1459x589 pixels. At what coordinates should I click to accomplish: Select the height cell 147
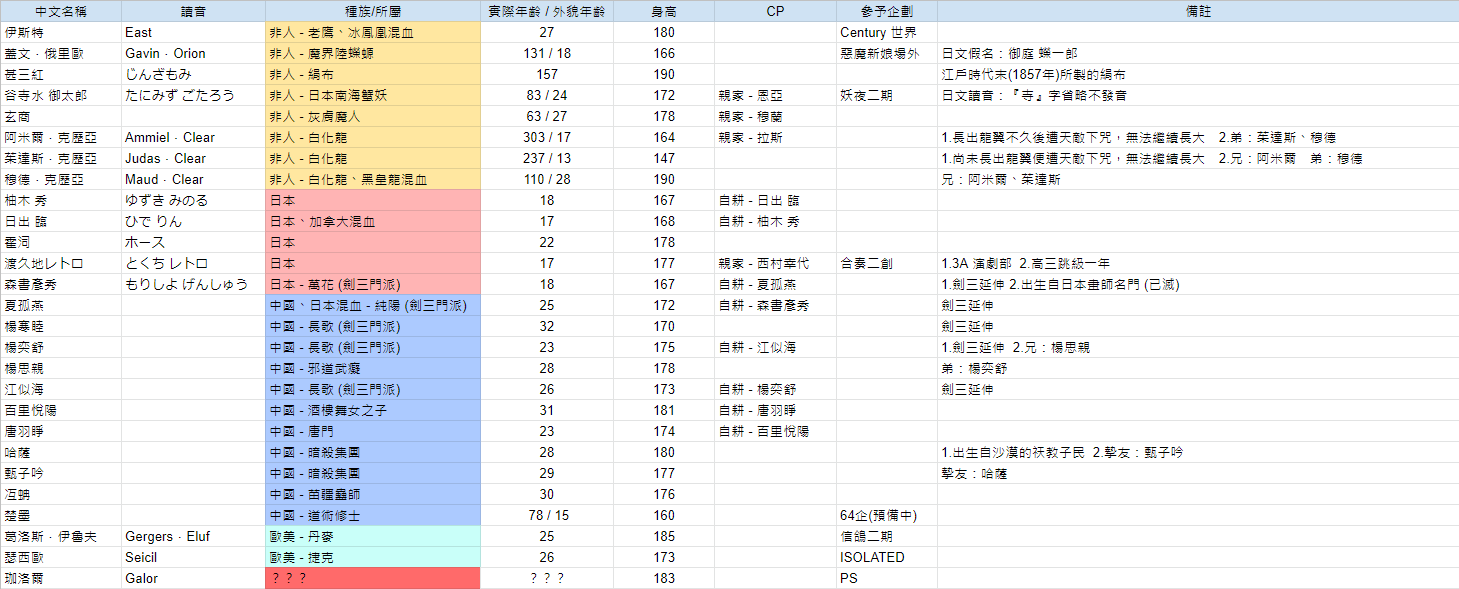(x=664, y=159)
